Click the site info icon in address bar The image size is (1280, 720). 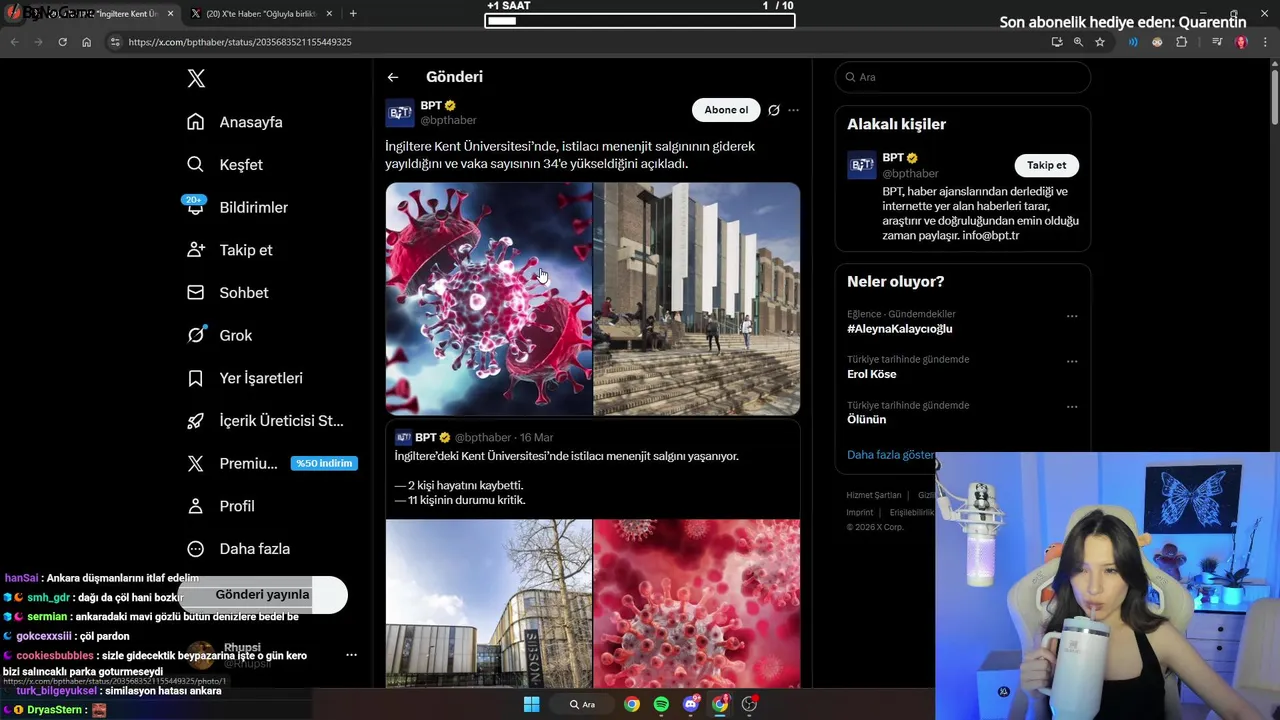click(x=115, y=42)
